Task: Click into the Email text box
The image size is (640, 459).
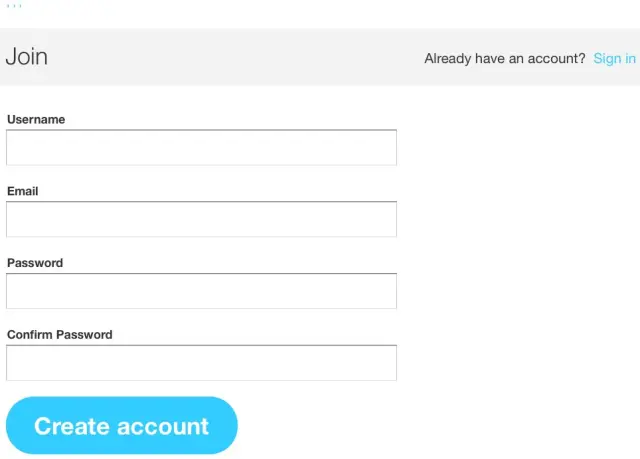Action: pyautogui.click(x=201, y=219)
